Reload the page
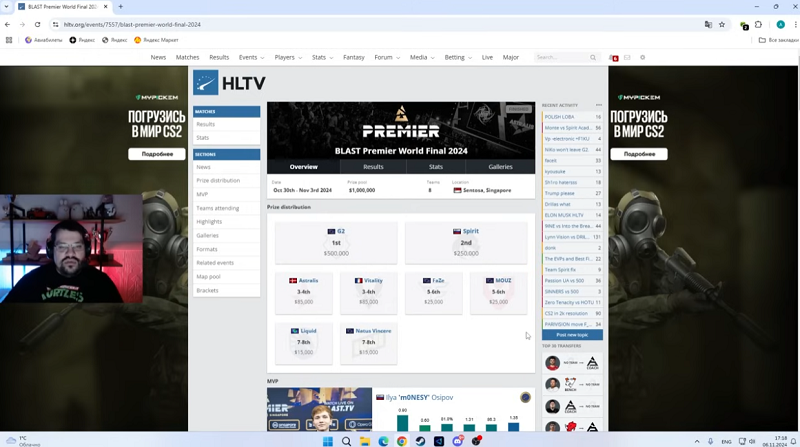This screenshot has height=447, width=800. point(37,24)
